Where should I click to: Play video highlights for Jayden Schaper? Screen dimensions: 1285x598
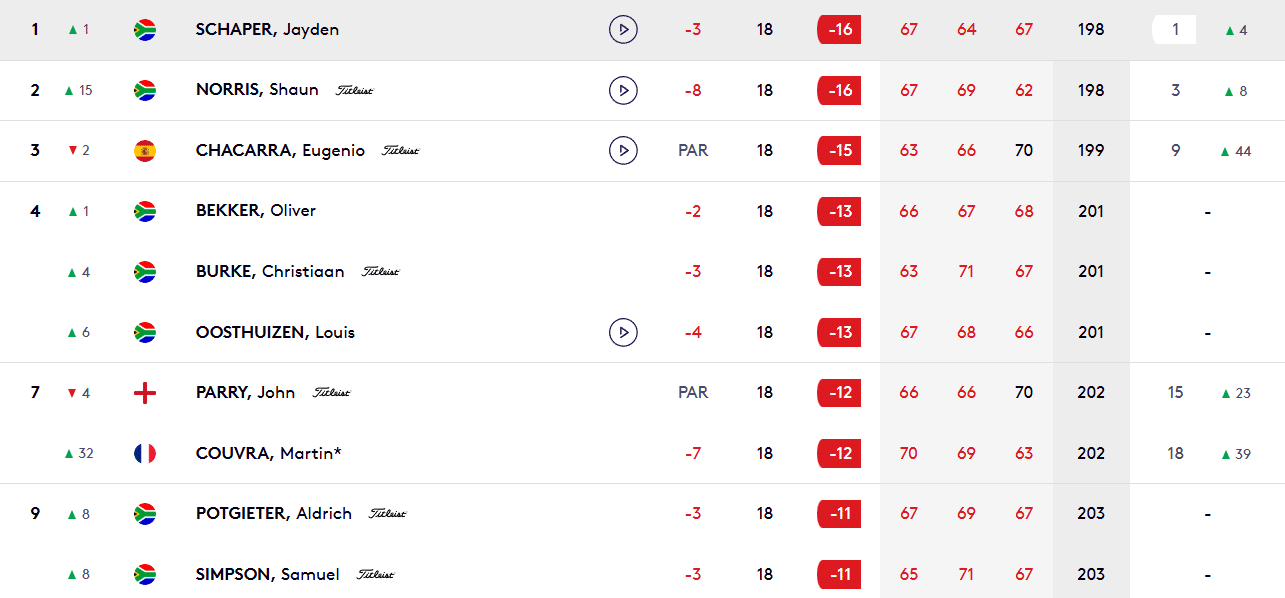click(623, 30)
